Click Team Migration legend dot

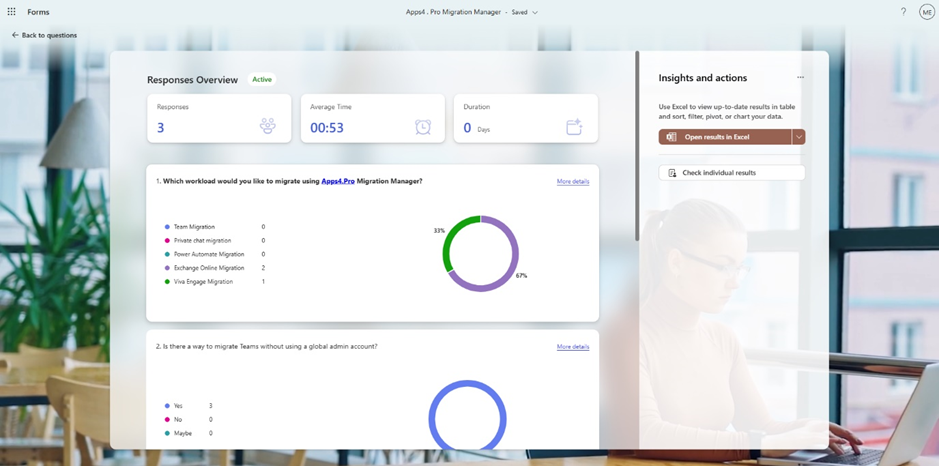[x=167, y=227]
